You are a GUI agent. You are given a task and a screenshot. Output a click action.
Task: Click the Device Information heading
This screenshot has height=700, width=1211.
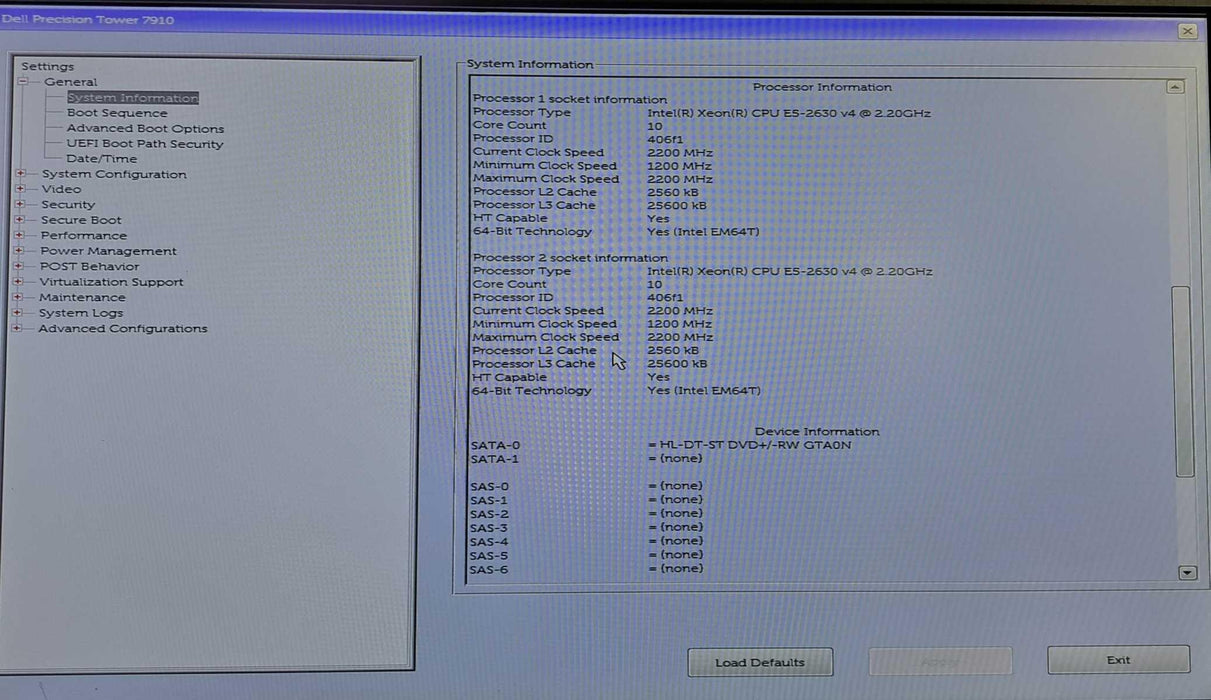coord(817,431)
